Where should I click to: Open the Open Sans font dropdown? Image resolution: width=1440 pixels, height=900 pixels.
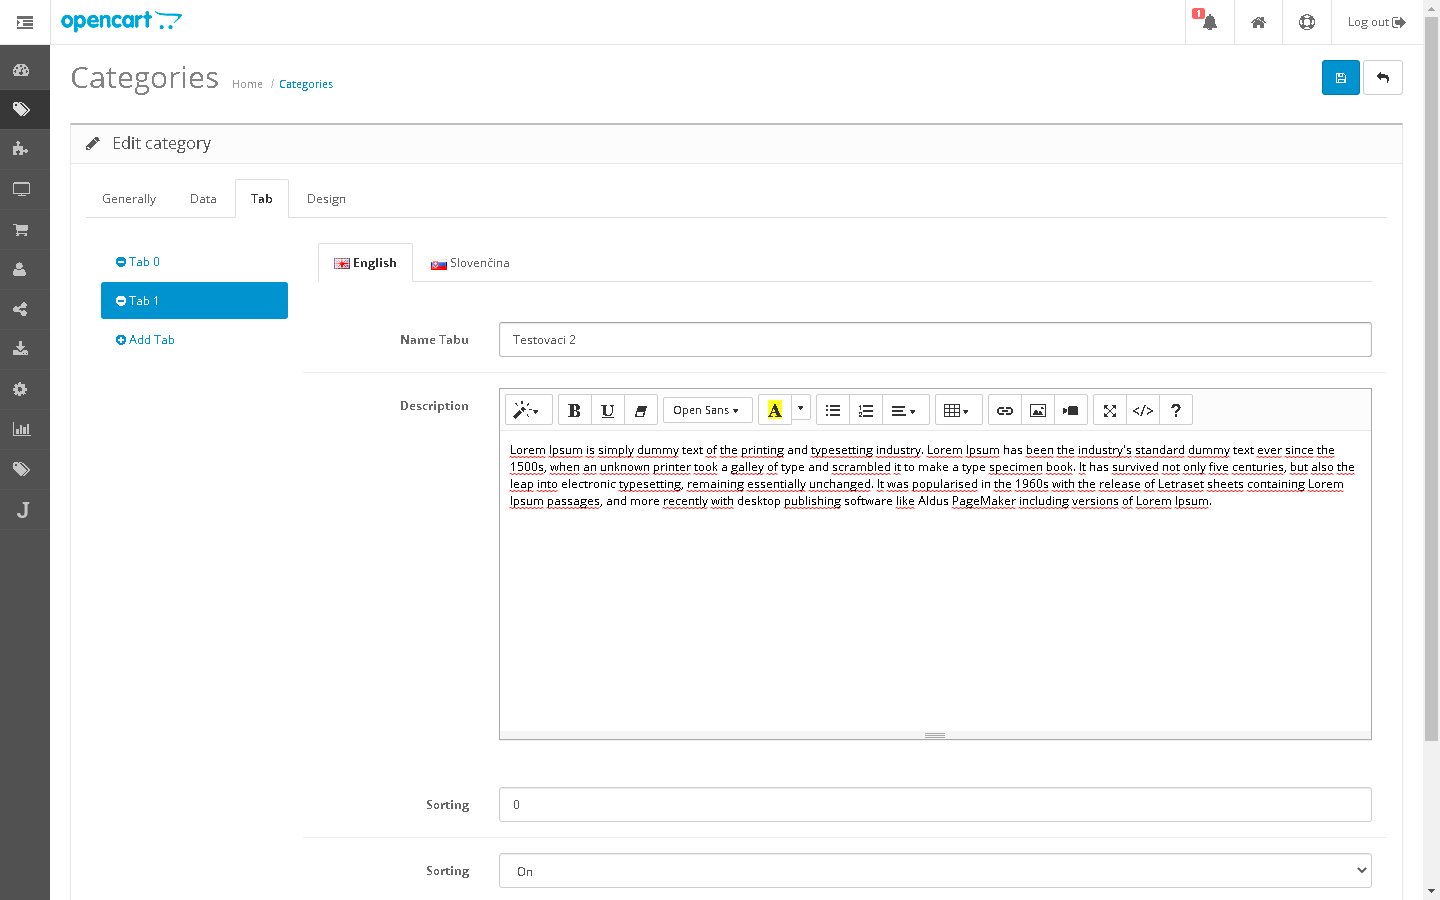tap(706, 410)
